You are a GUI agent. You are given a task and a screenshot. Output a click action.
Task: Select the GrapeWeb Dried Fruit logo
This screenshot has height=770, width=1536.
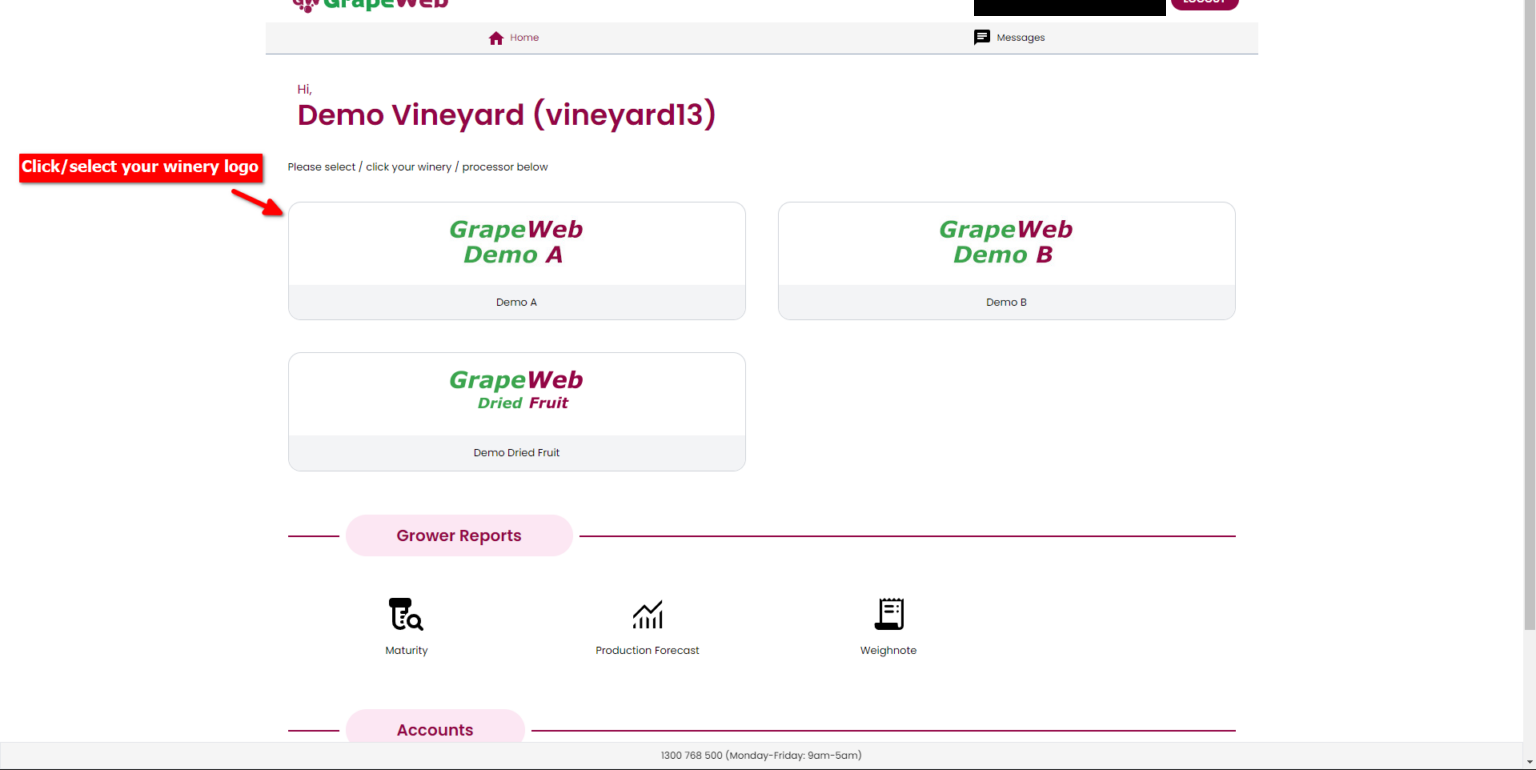coord(516,390)
